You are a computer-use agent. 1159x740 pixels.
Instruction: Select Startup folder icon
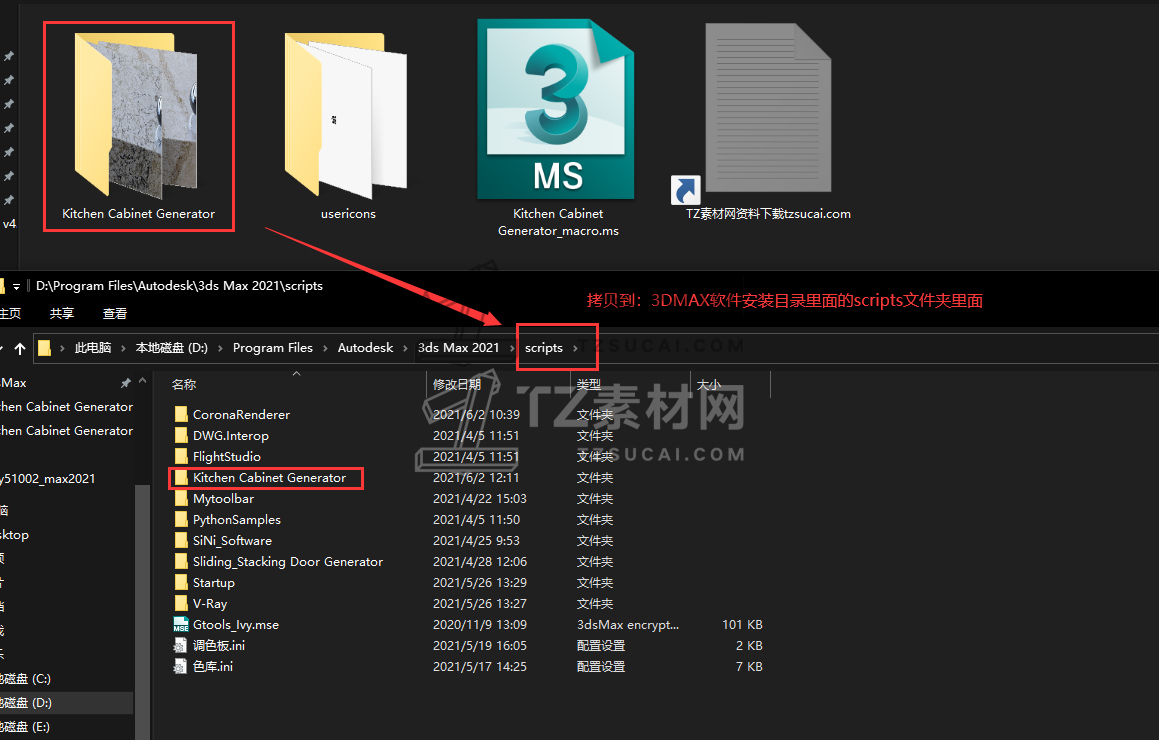(181, 583)
